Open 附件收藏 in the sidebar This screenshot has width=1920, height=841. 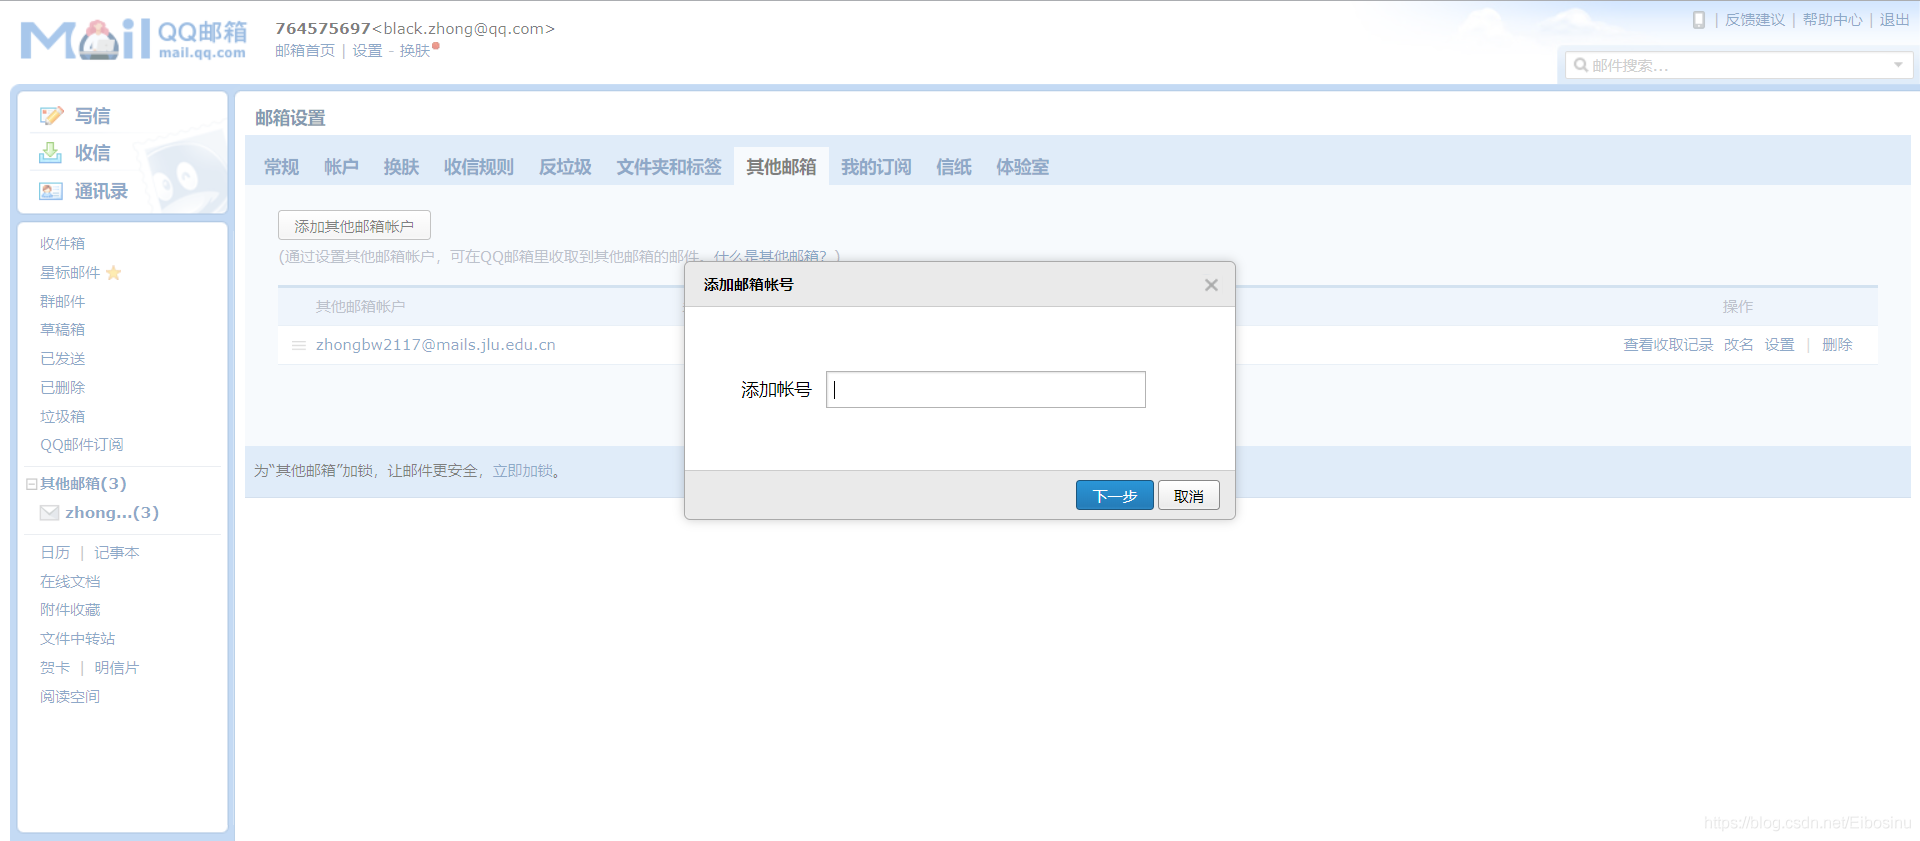pyautogui.click(x=70, y=610)
